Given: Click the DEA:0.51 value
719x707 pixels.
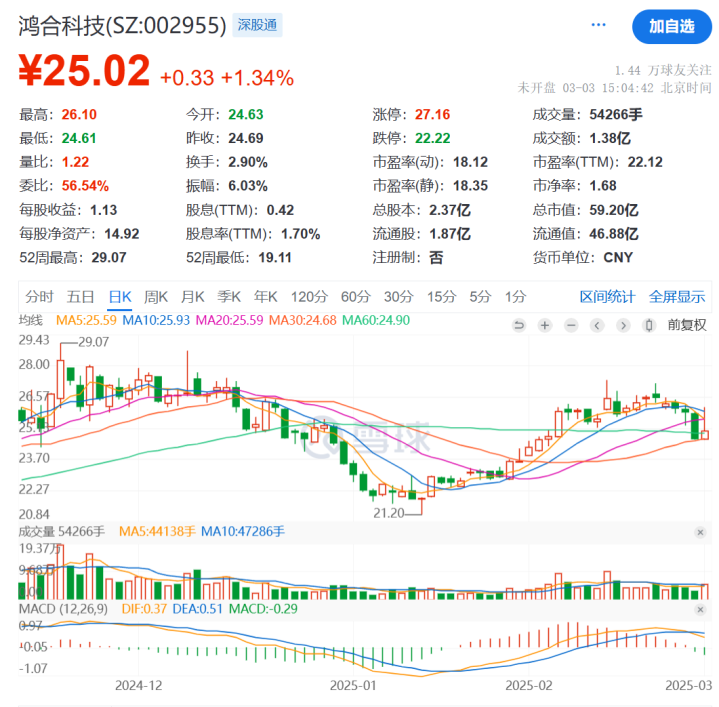Looking at the screenshot, I should [197, 609].
